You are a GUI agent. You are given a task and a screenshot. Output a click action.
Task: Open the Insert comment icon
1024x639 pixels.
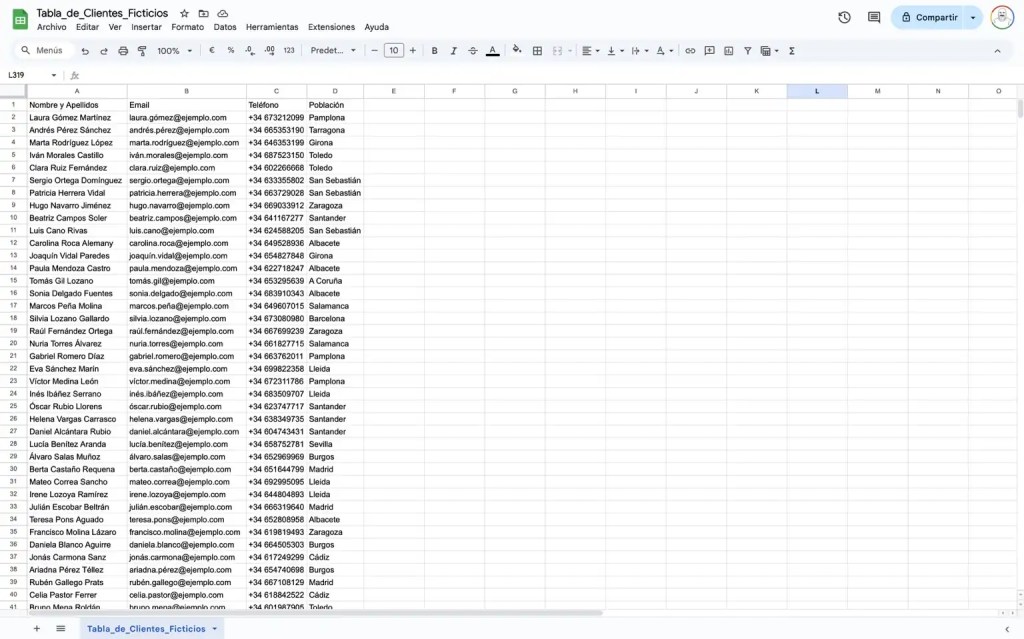pos(709,50)
